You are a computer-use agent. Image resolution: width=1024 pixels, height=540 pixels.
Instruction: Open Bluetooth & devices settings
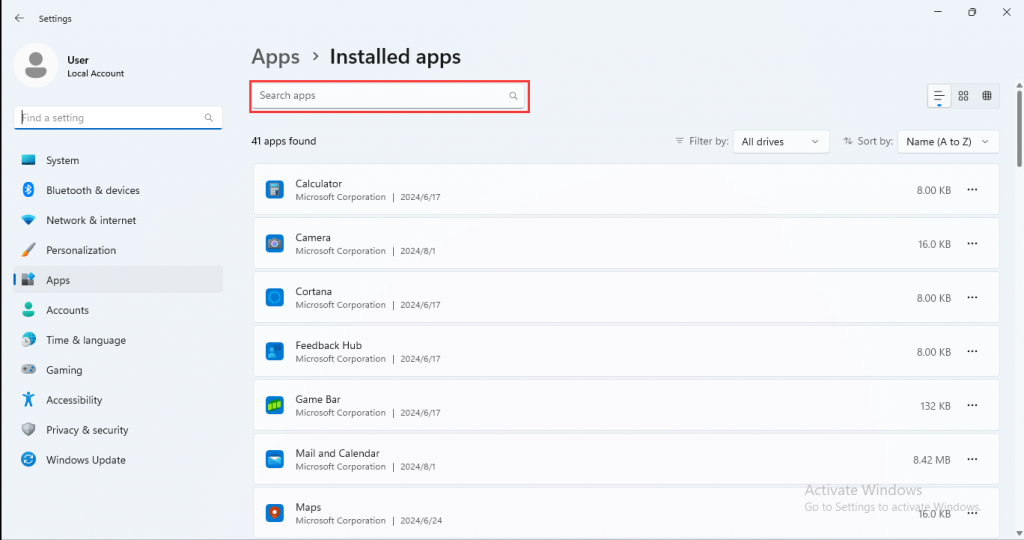[x=118, y=190]
